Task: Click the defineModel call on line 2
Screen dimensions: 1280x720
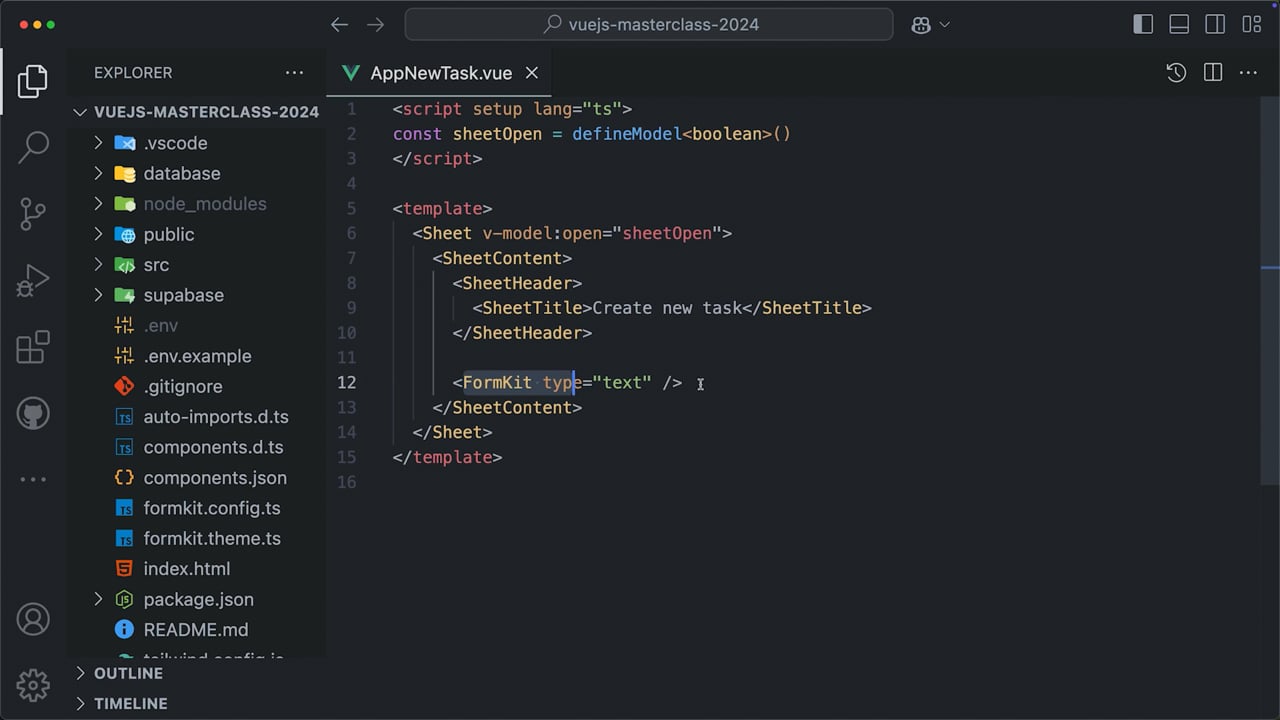Action: [x=627, y=133]
